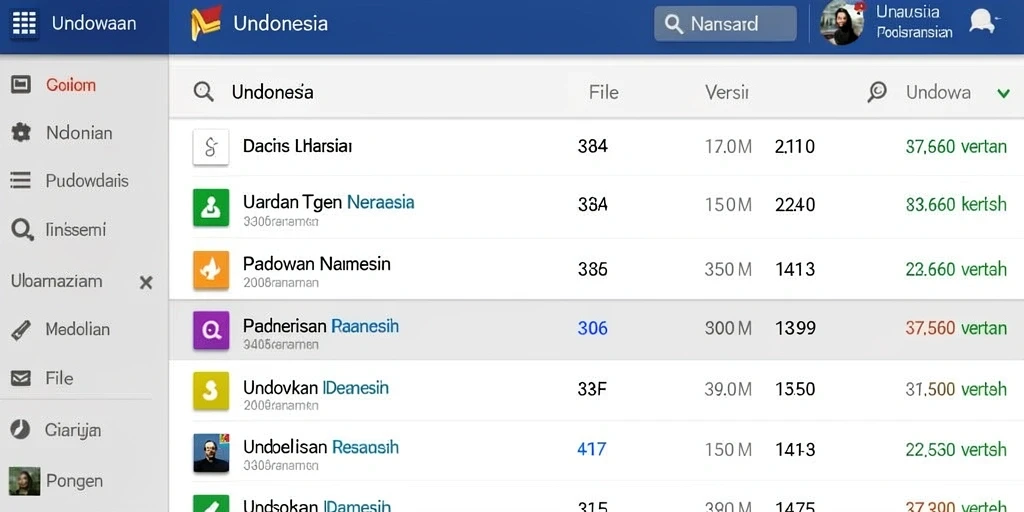The height and width of the screenshot is (512, 1024).
Task: Click the blue 417 file value
Action: (592, 449)
